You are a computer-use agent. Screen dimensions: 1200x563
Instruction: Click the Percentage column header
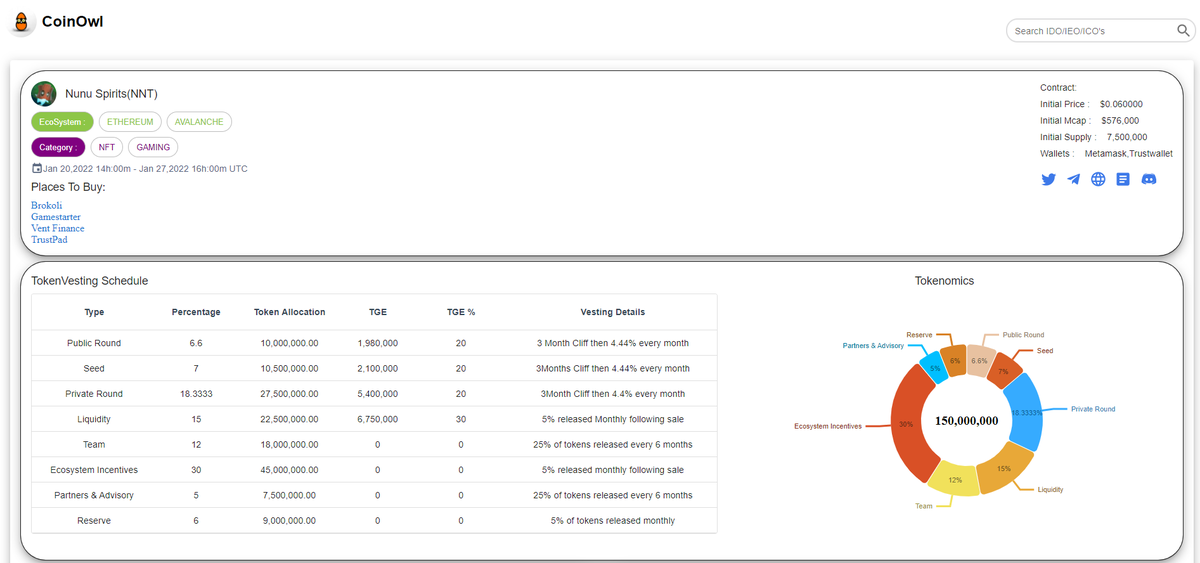point(196,312)
